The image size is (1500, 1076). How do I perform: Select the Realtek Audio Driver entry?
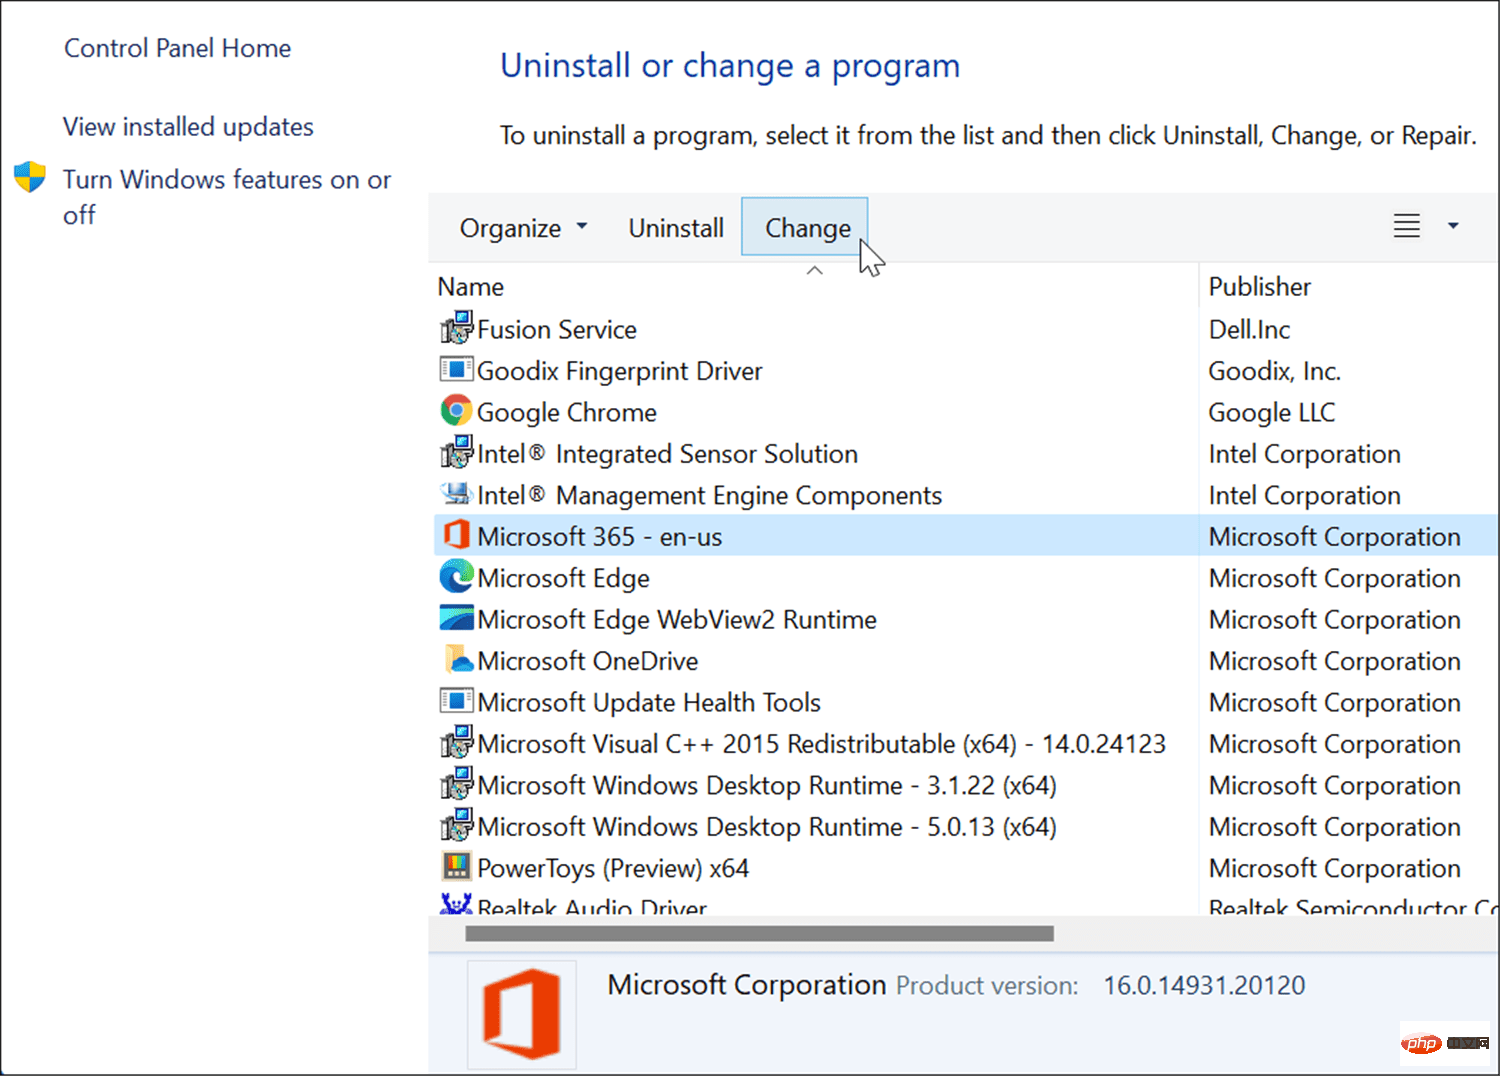[x=592, y=906]
